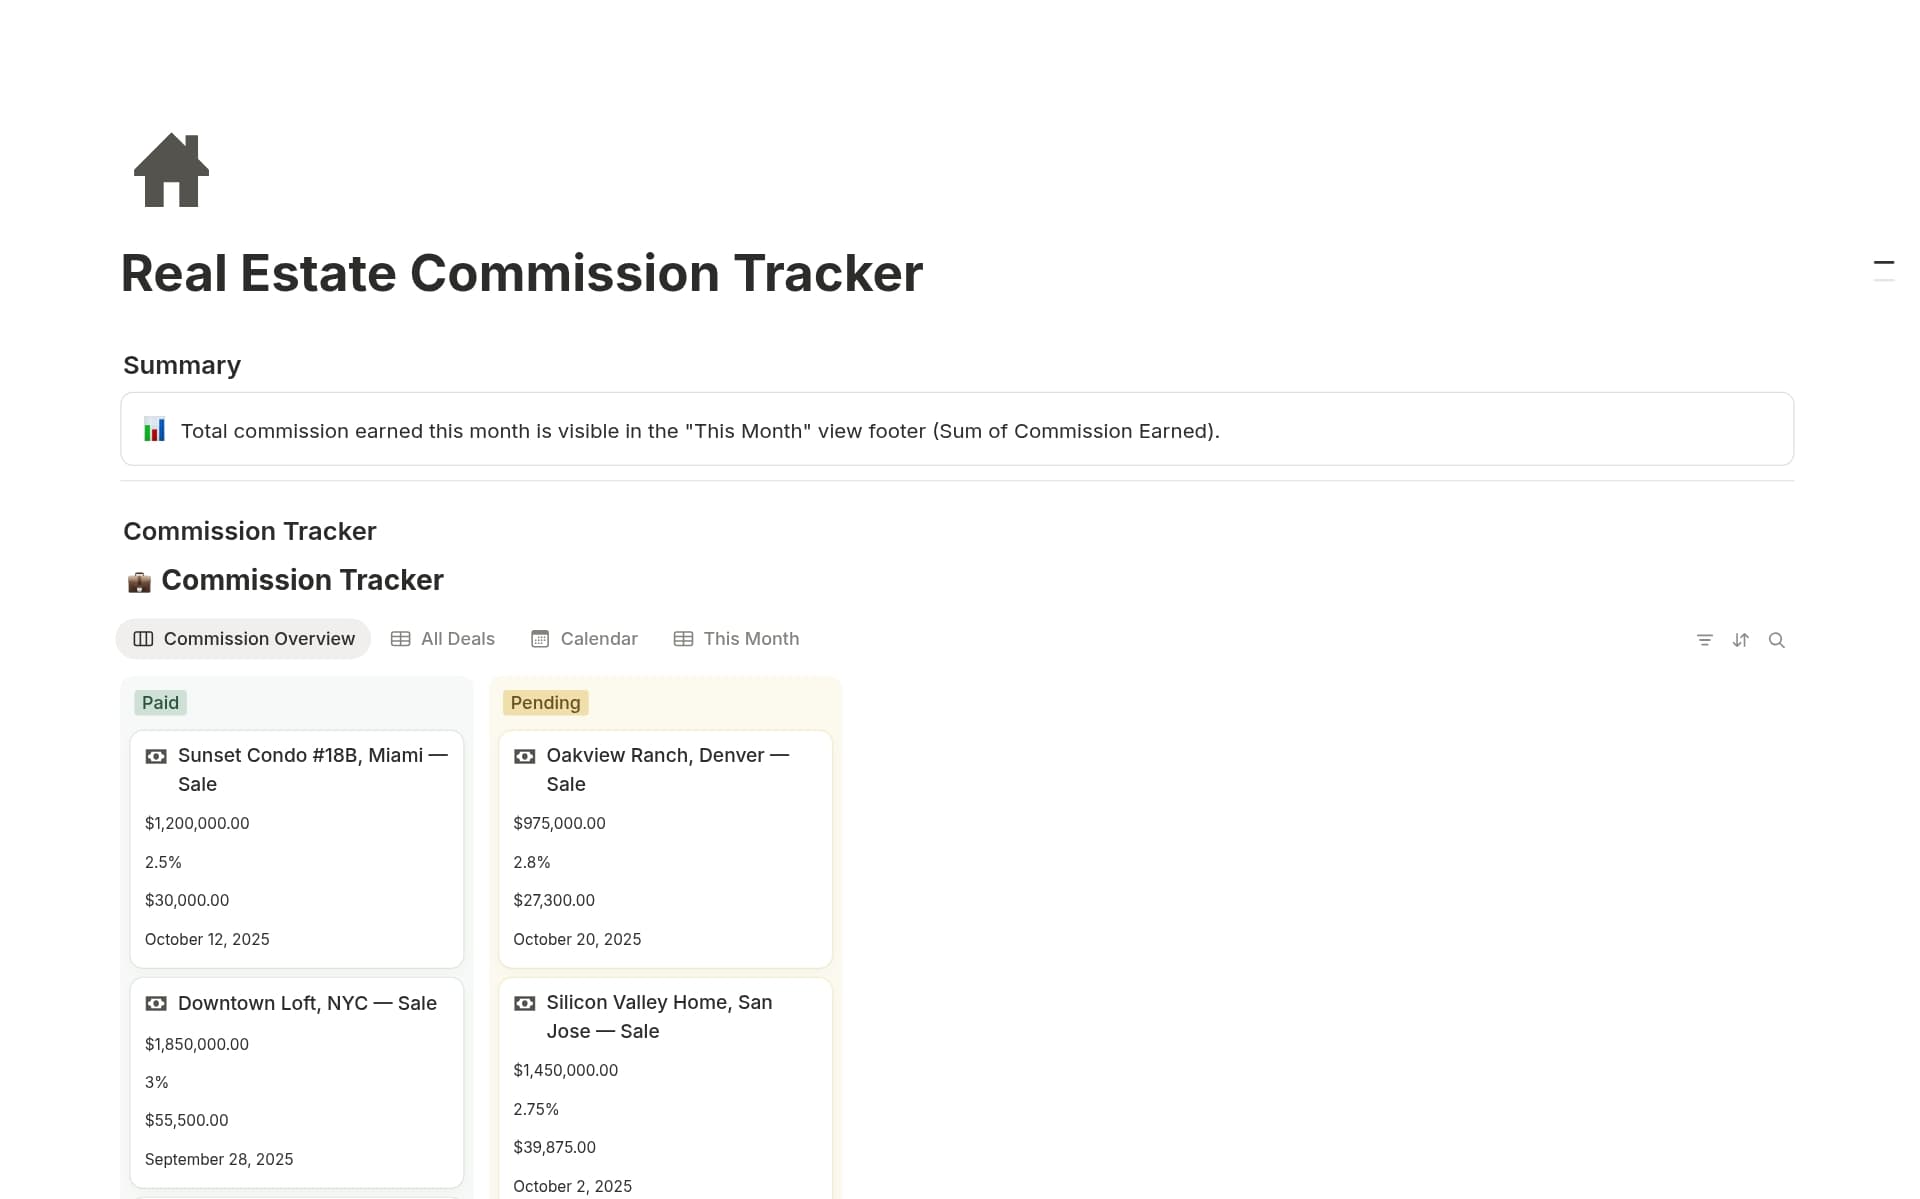
Task: Click the Paid group label
Action: pyautogui.click(x=160, y=702)
